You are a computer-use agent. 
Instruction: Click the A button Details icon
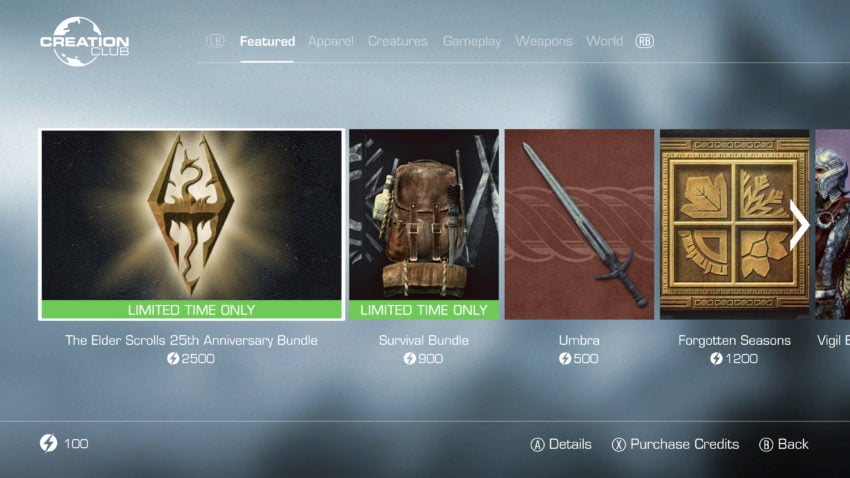[537, 445]
